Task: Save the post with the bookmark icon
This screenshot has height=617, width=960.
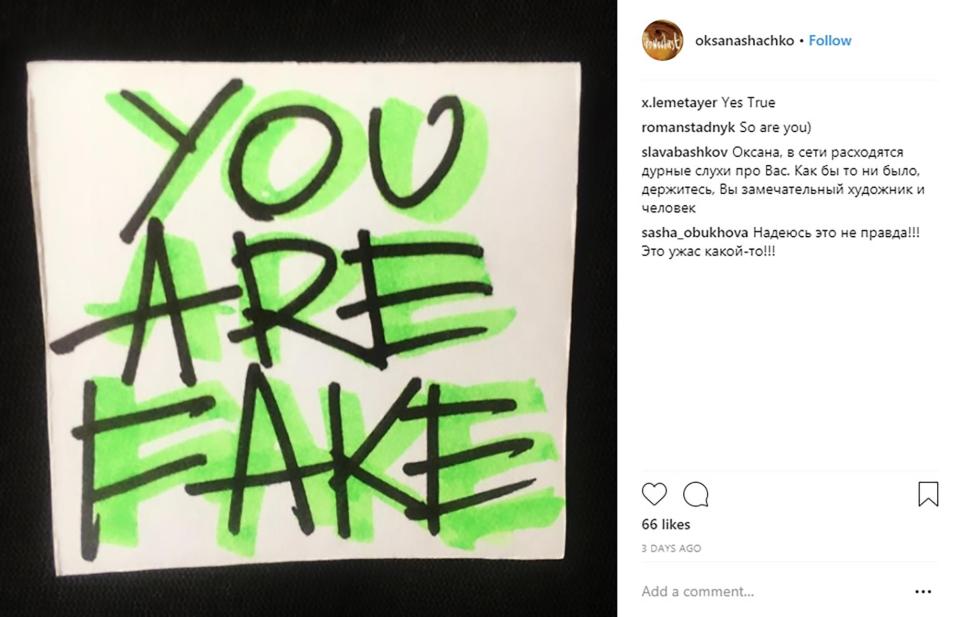Action: 928,494
